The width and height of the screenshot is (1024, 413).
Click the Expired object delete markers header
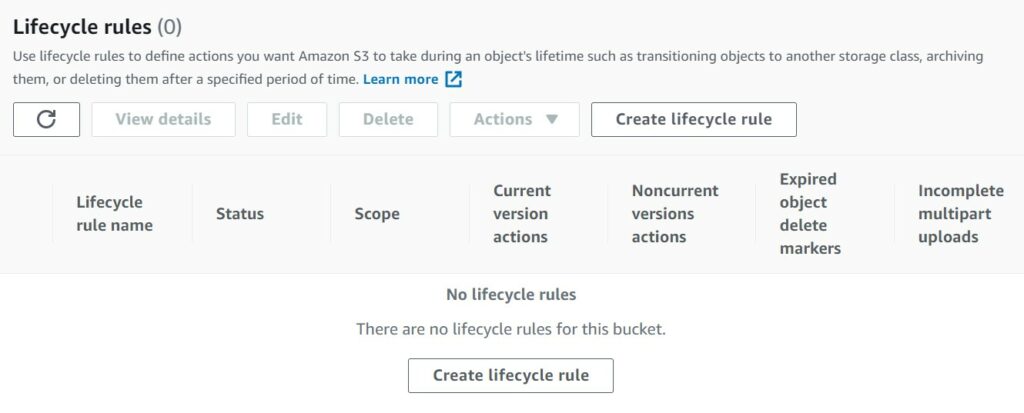810,214
